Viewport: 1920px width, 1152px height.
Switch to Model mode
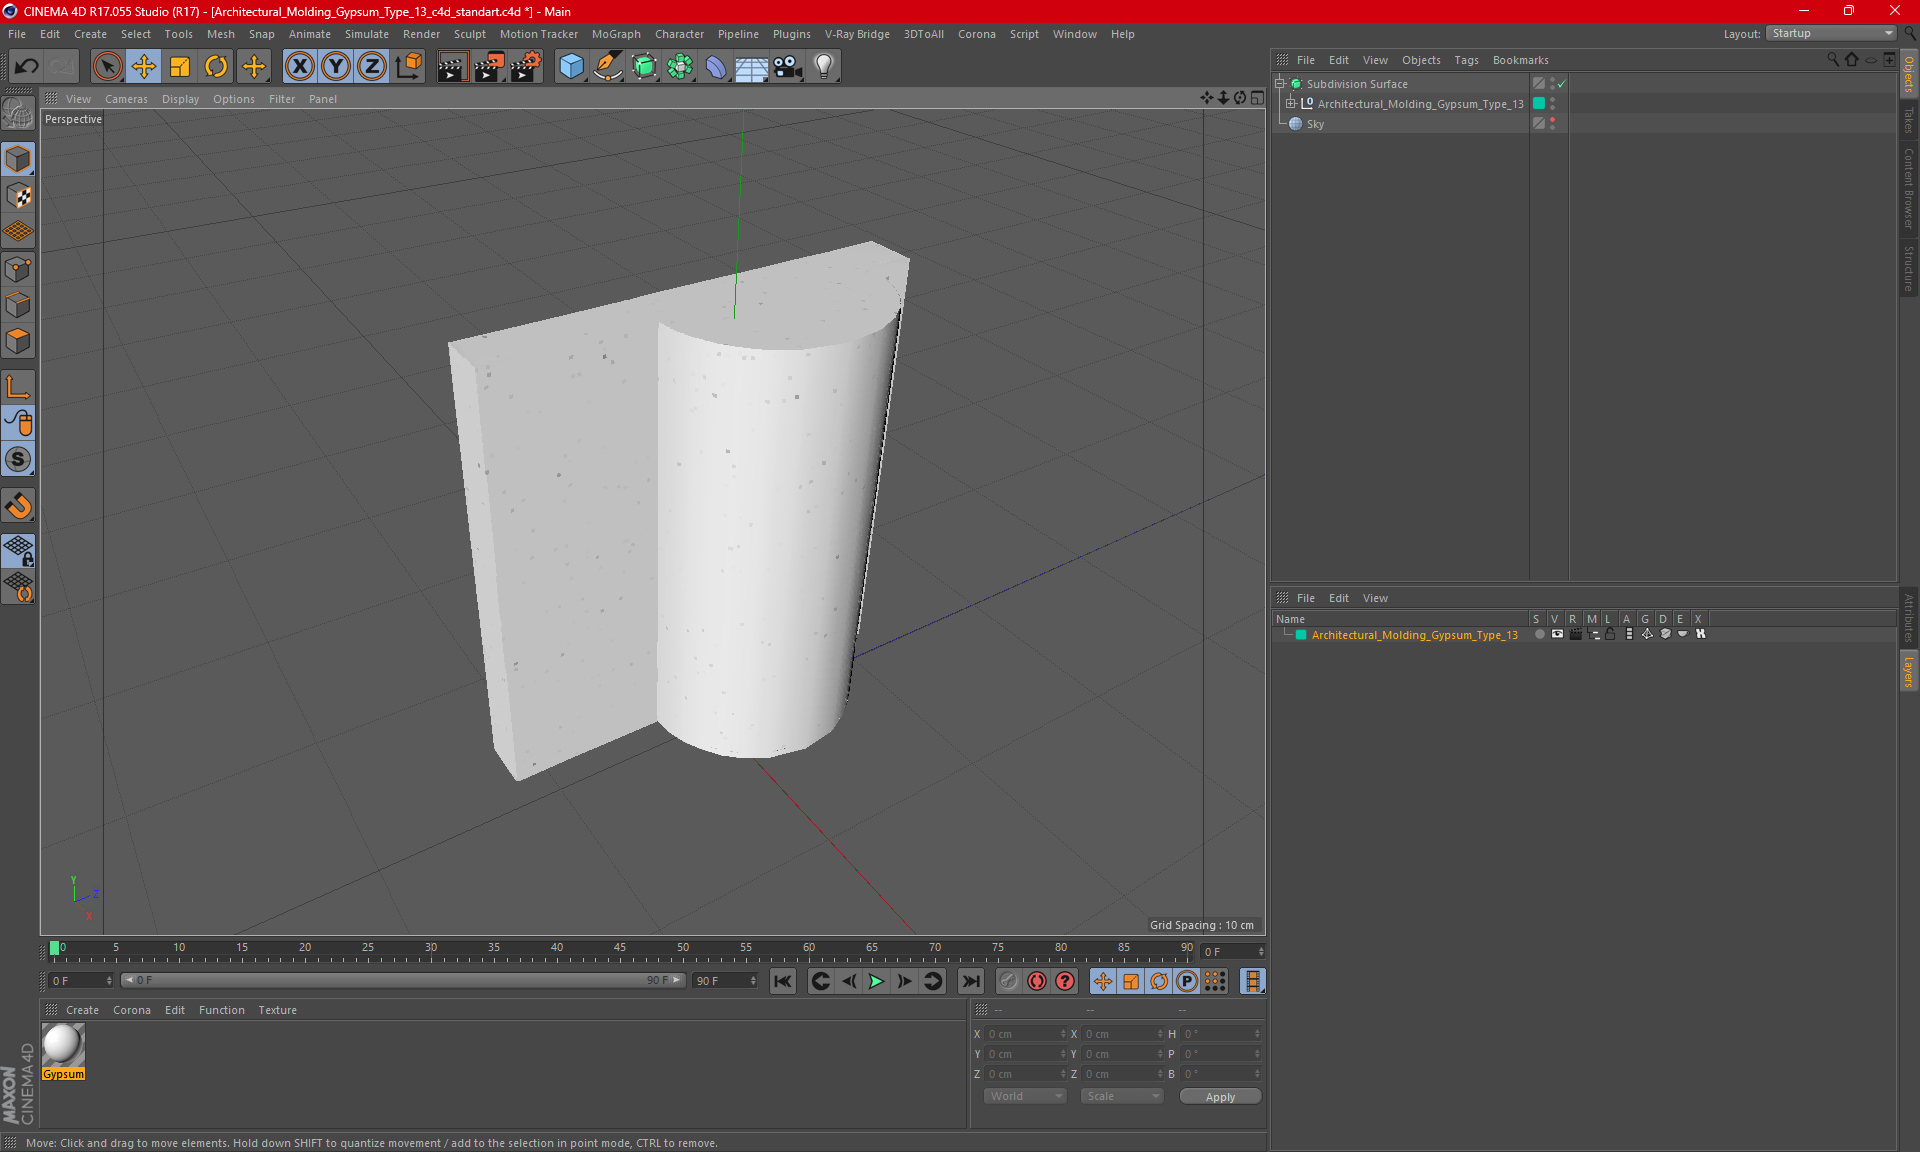point(18,159)
